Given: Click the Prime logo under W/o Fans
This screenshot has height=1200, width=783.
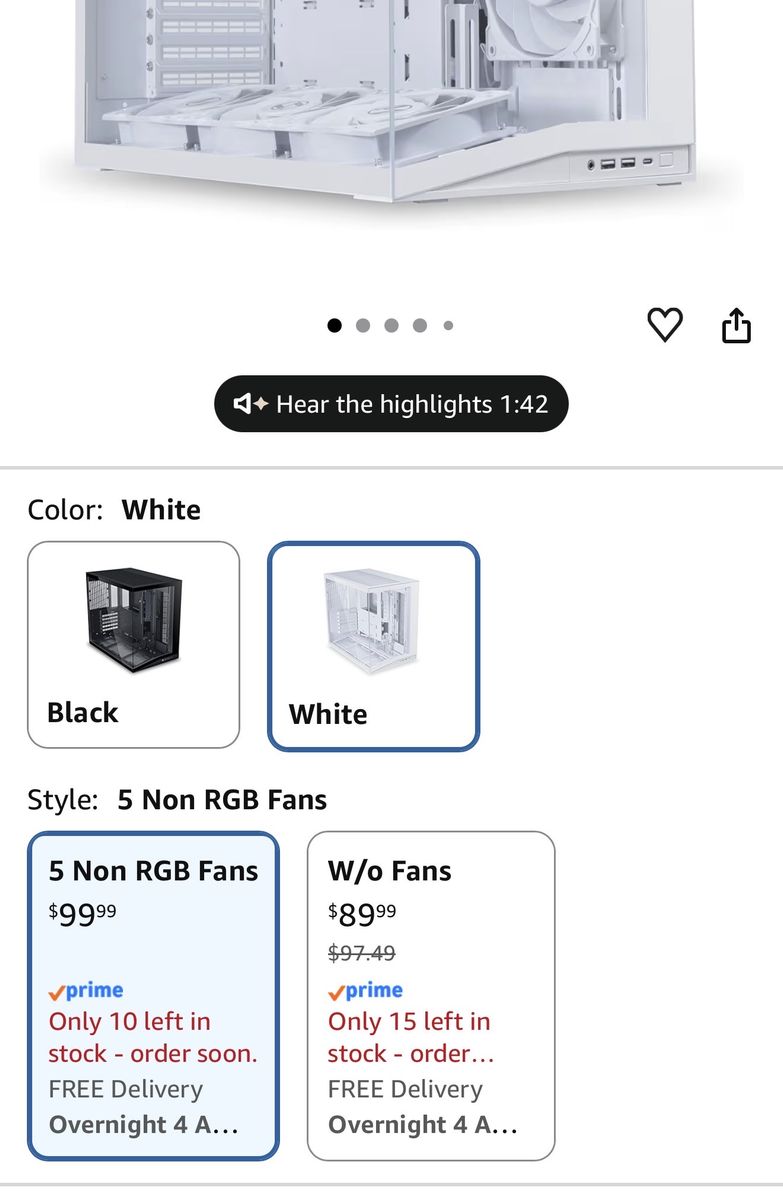Looking at the screenshot, I should (365, 991).
